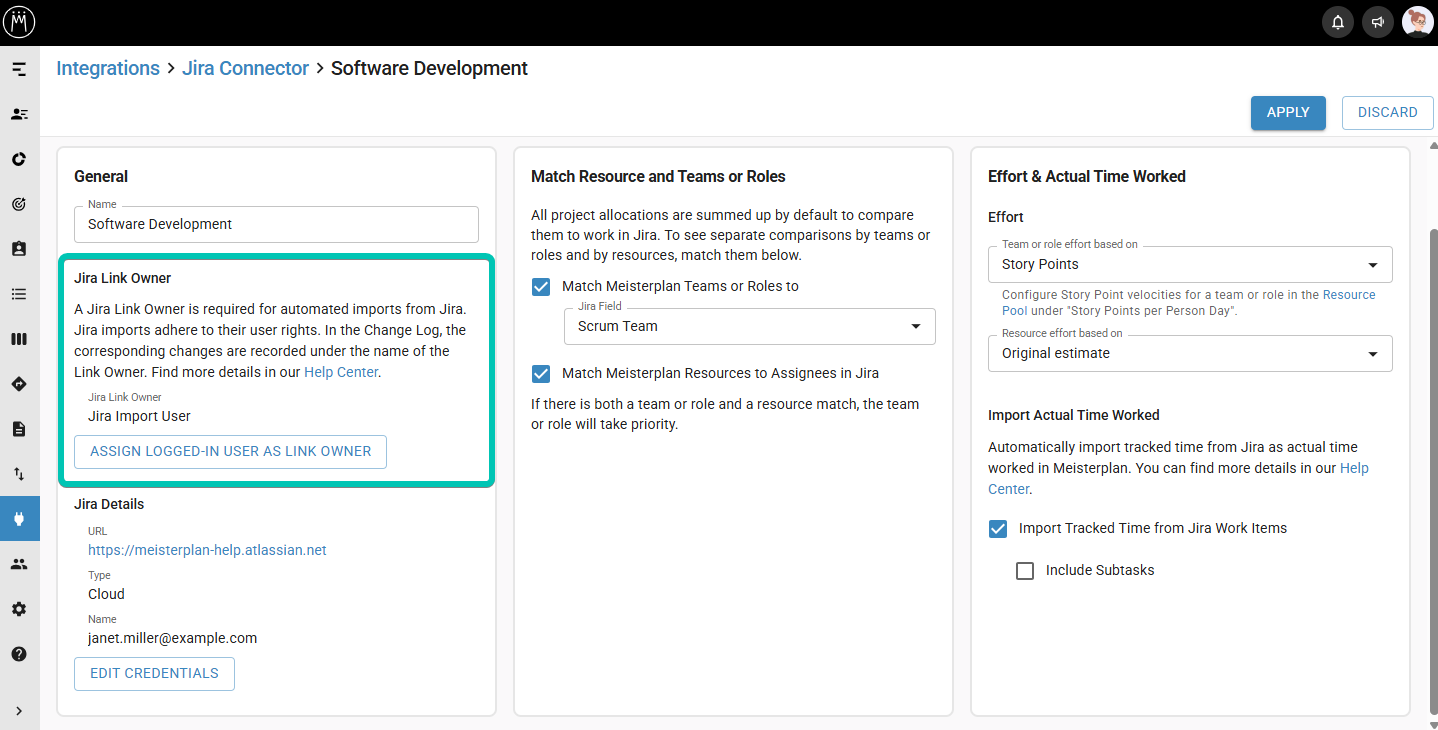The height and width of the screenshot is (730, 1438).
Task: Open the pie chart sidebar icon
Action: (x=19, y=159)
